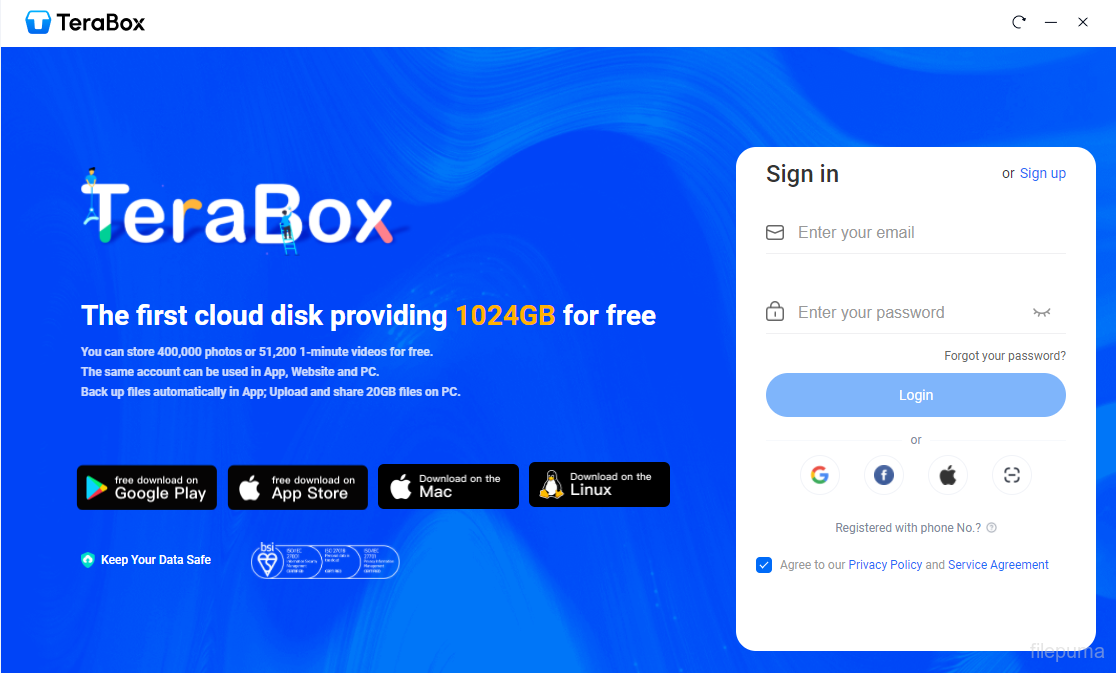Click the phone number help question mark
Screen dimensions: 1116x673
coord(991,528)
